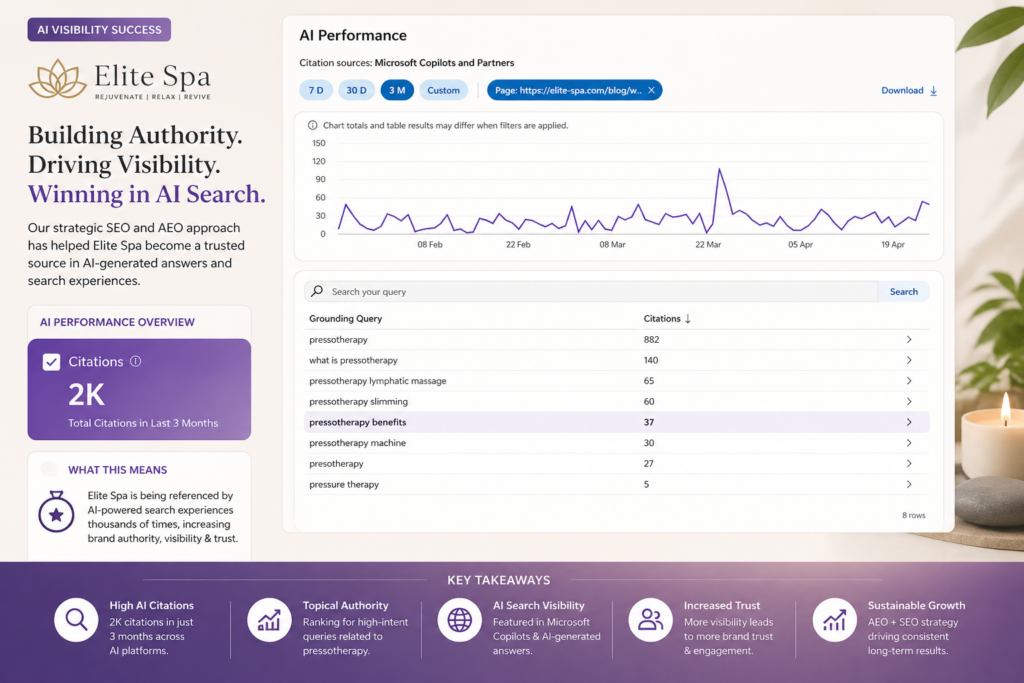Viewport: 1024px width, 683px height.
Task: Expand pressotherapy slimming row chevron
Action: pyautogui.click(x=908, y=402)
